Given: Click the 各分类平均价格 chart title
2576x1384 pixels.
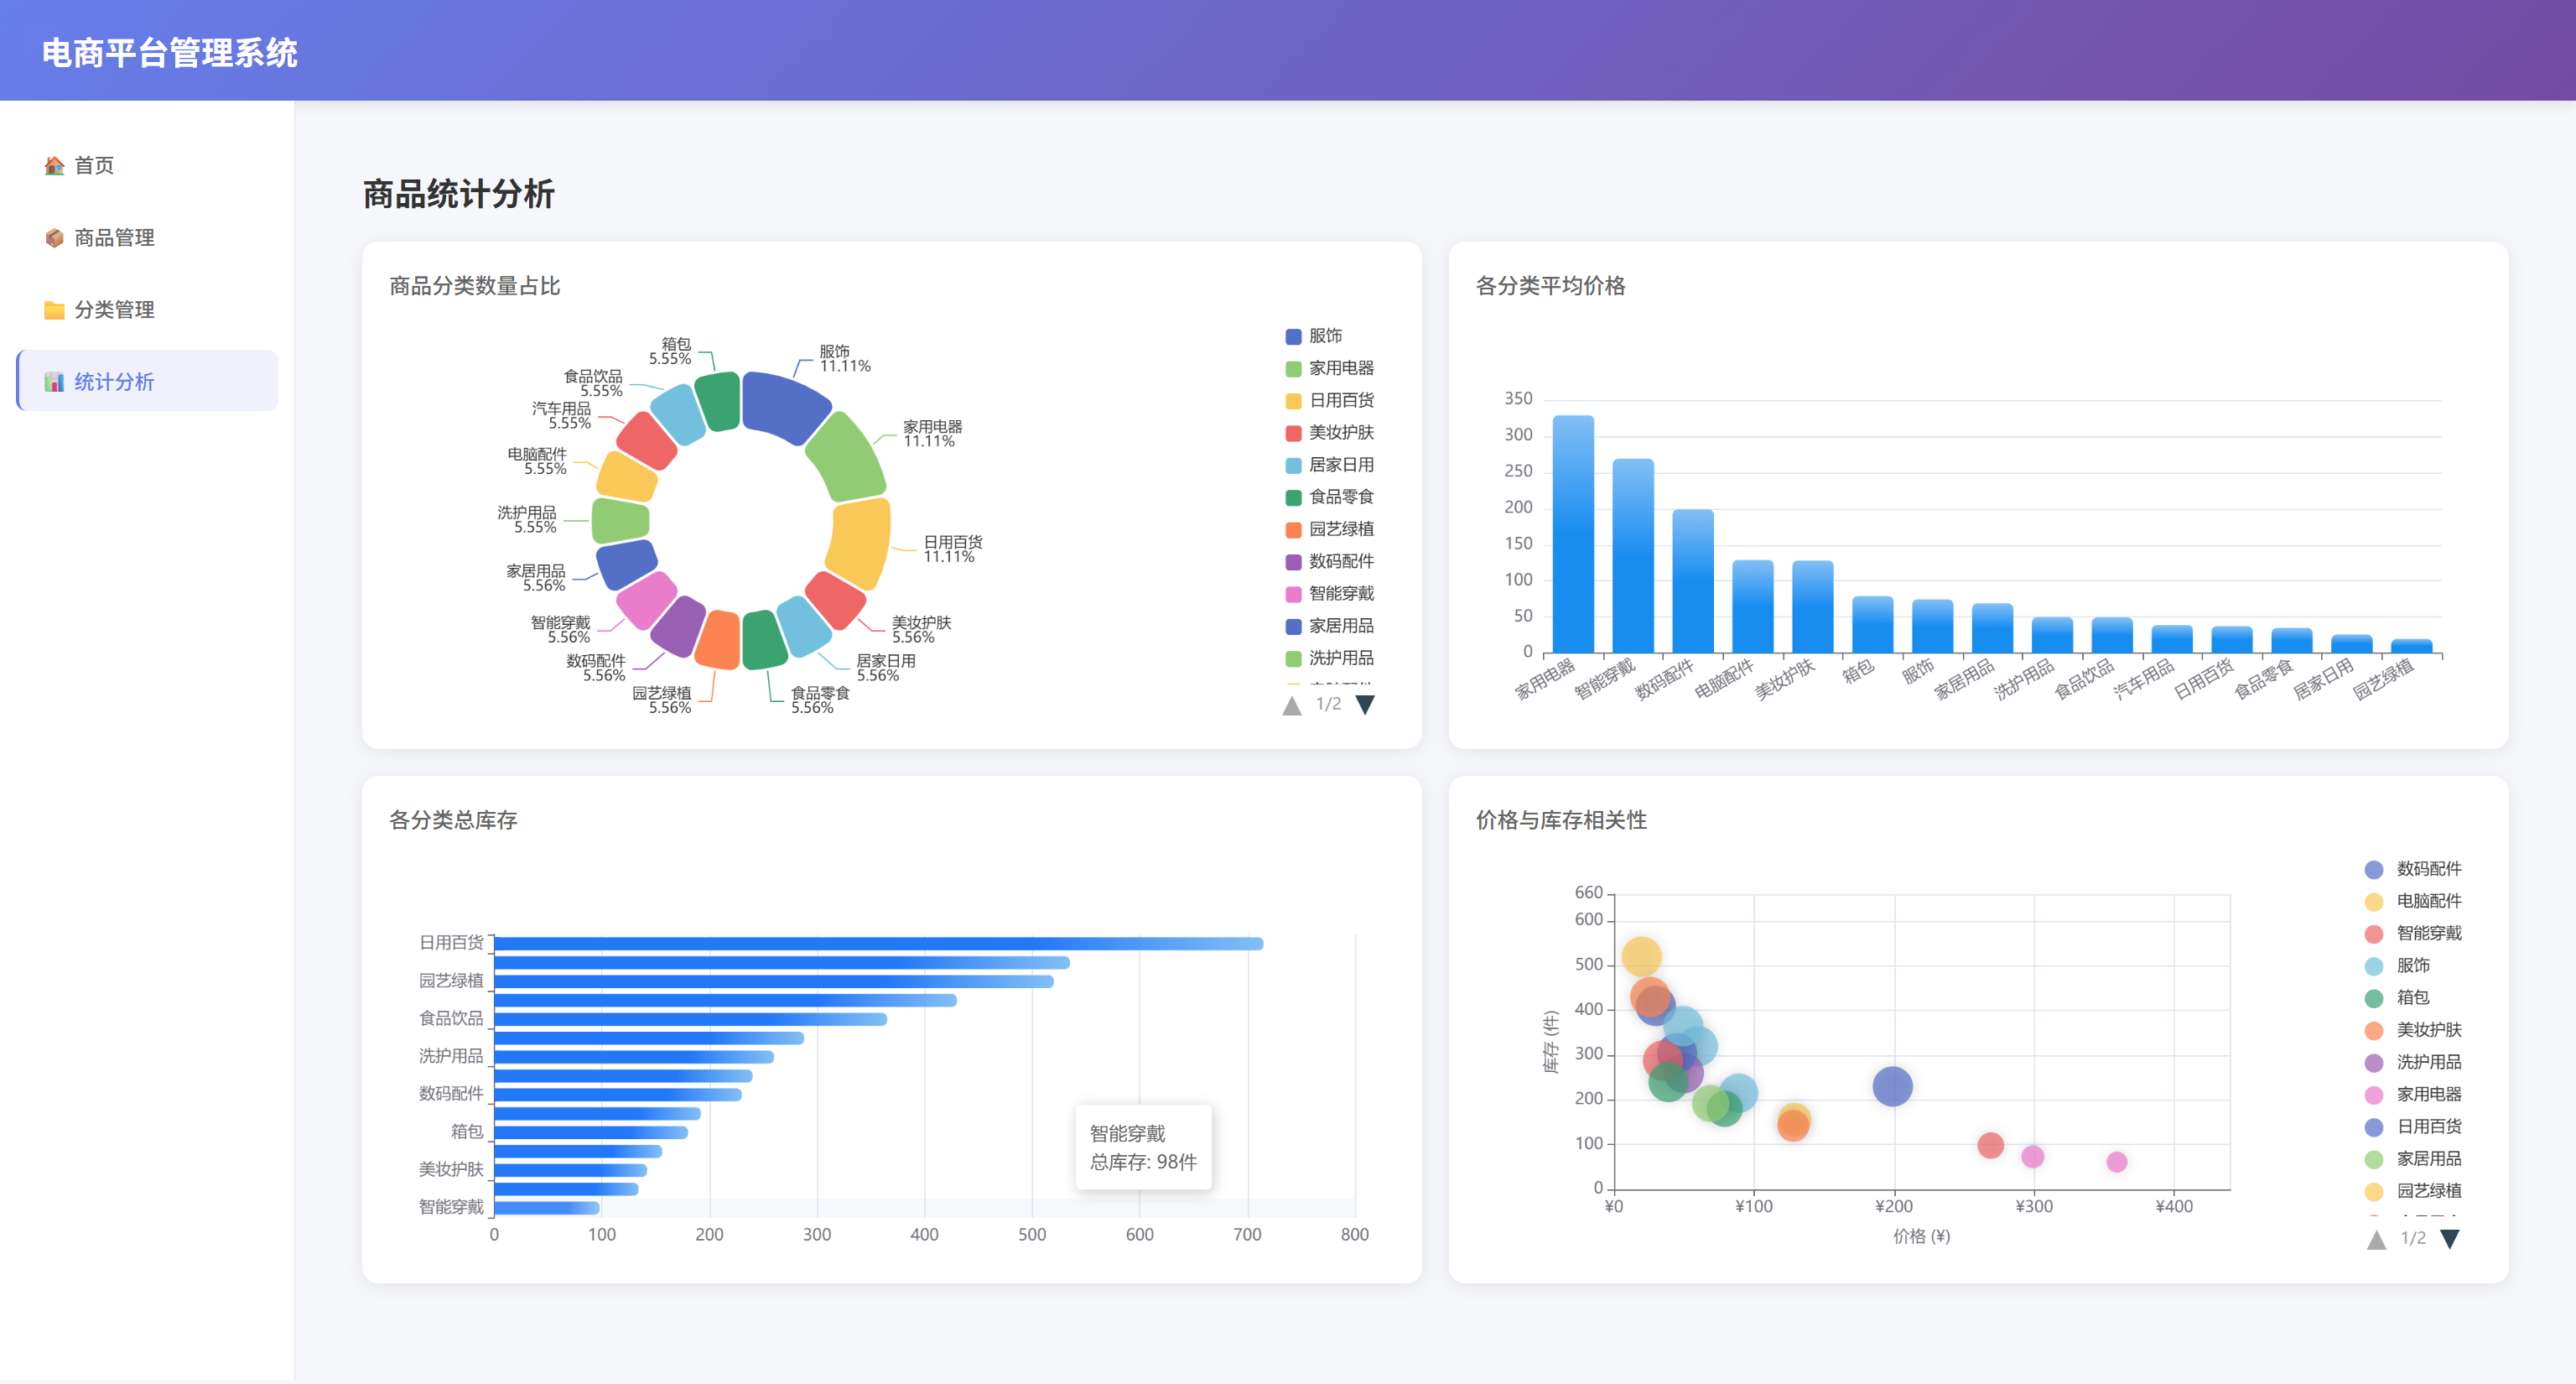Looking at the screenshot, I should click(x=1551, y=286).
